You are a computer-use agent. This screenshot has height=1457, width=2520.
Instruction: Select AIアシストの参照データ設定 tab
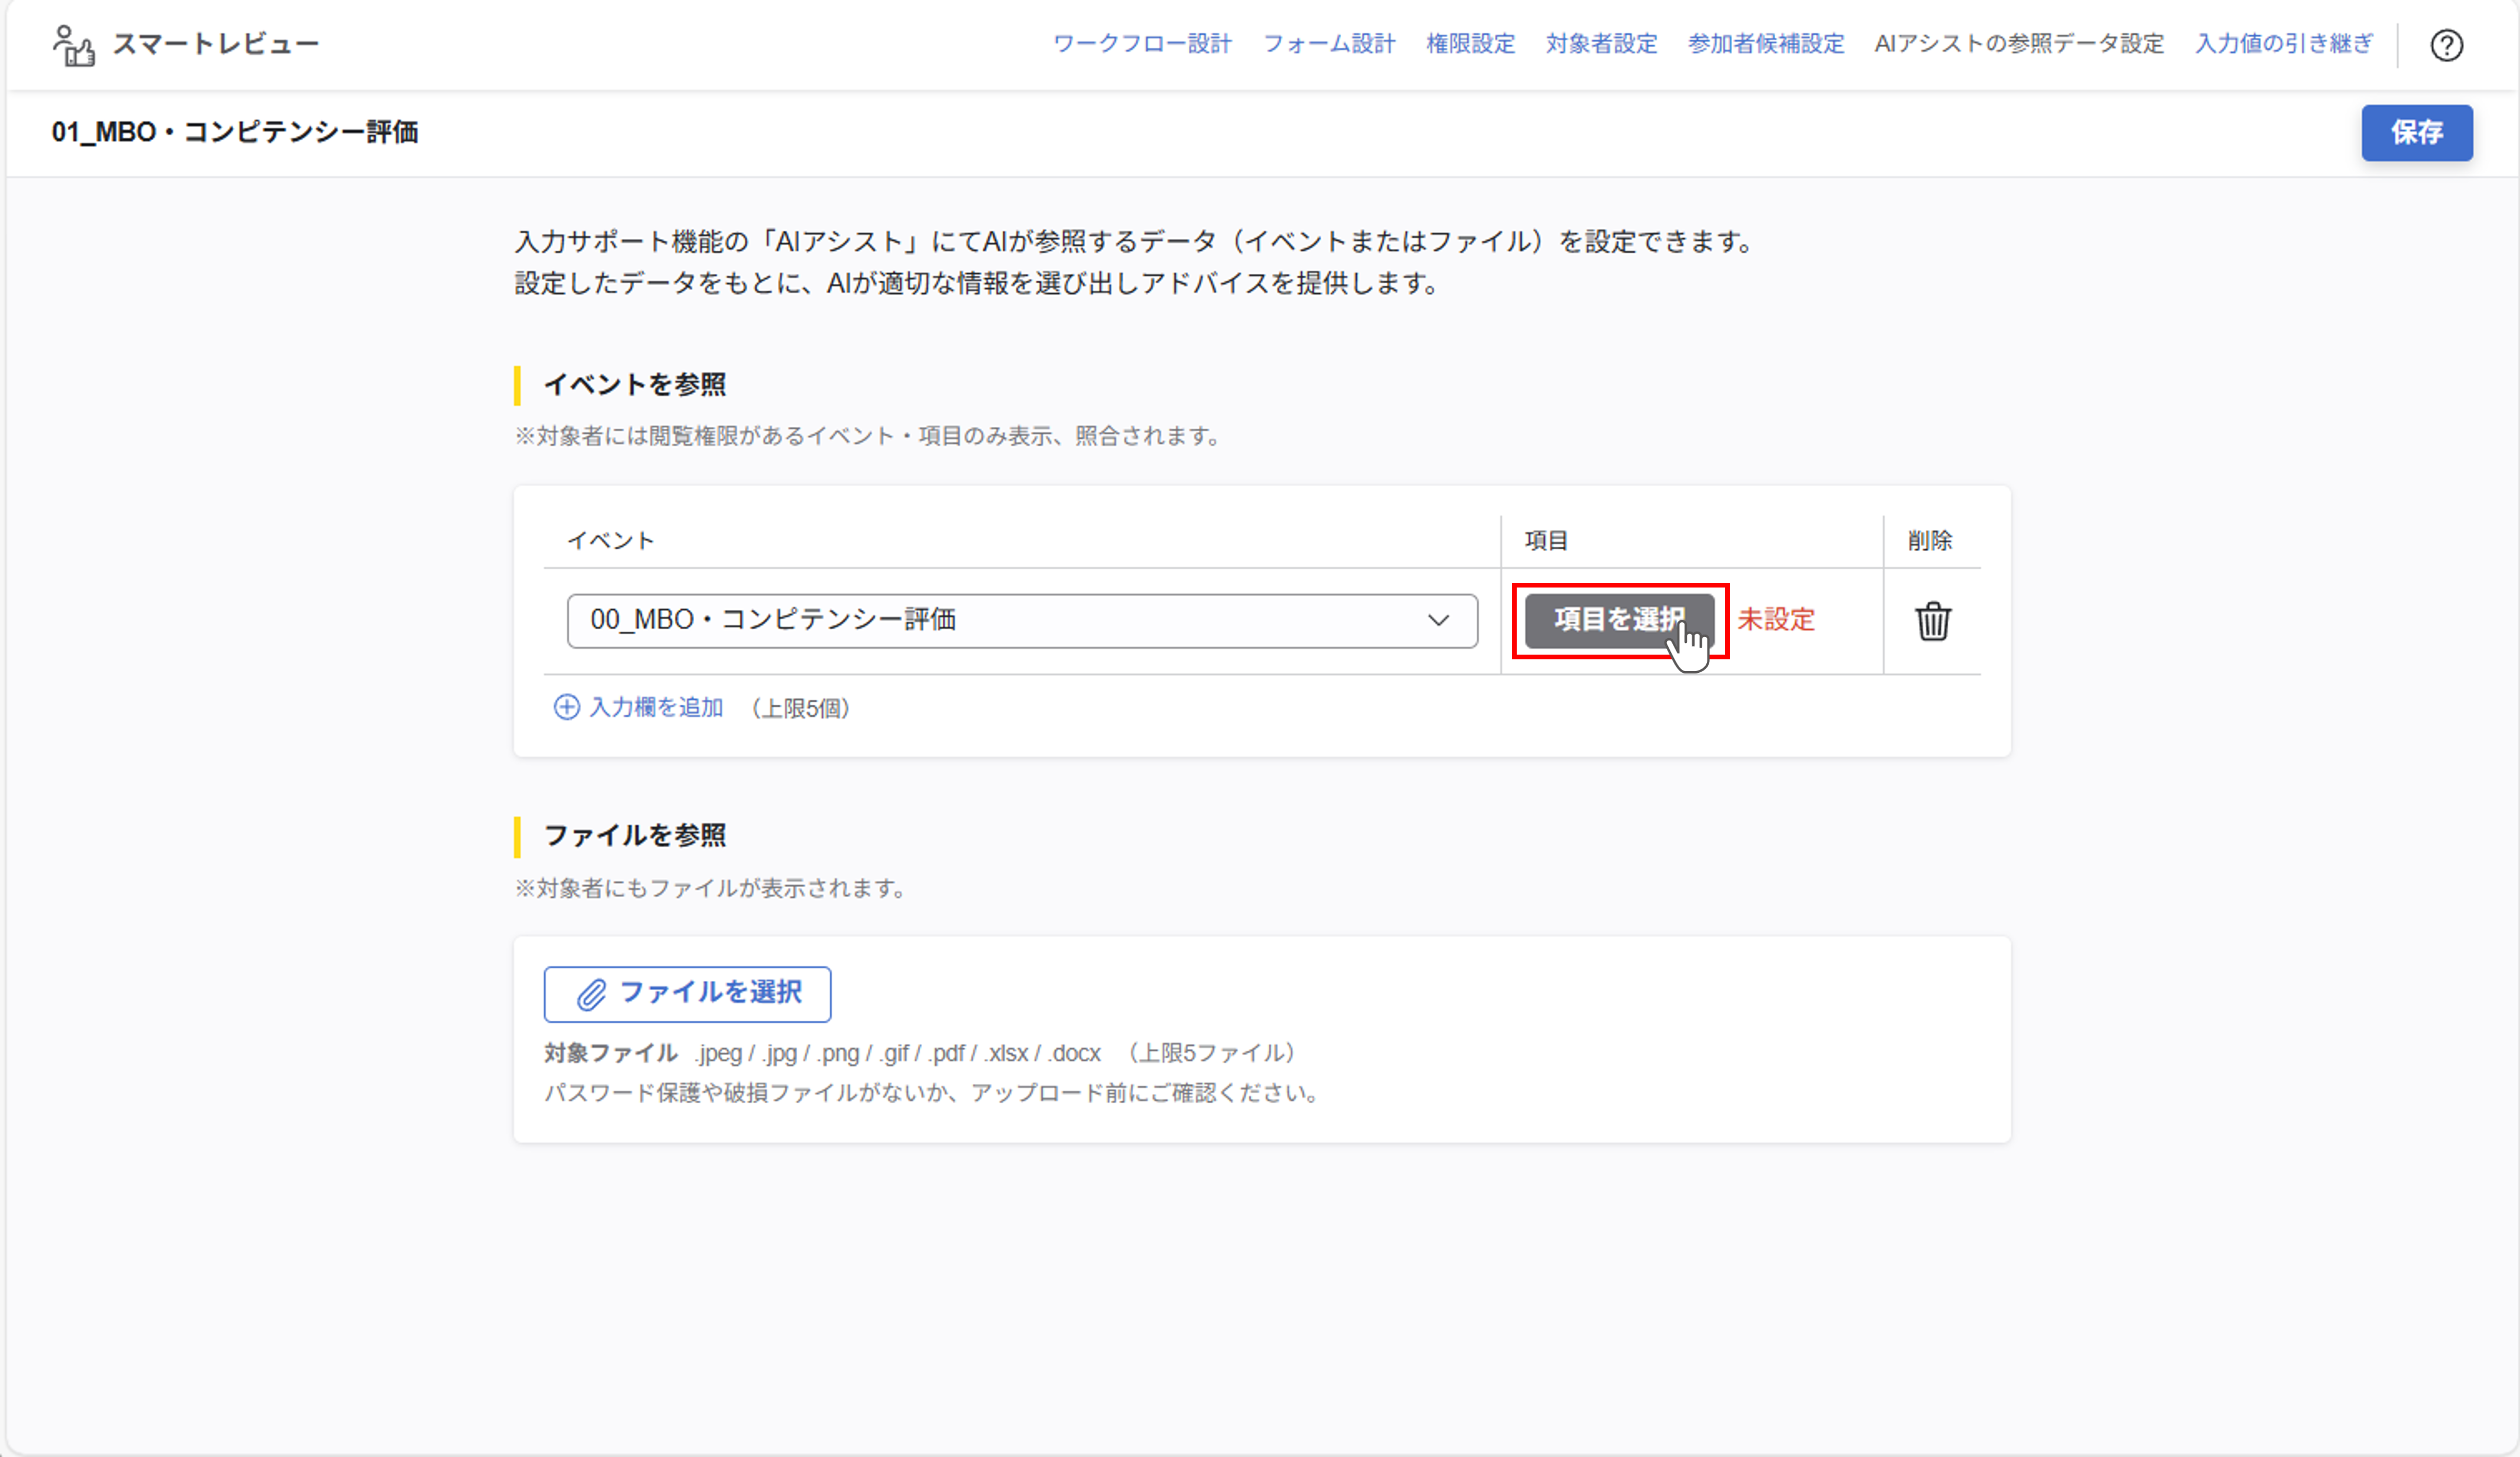2018,44
